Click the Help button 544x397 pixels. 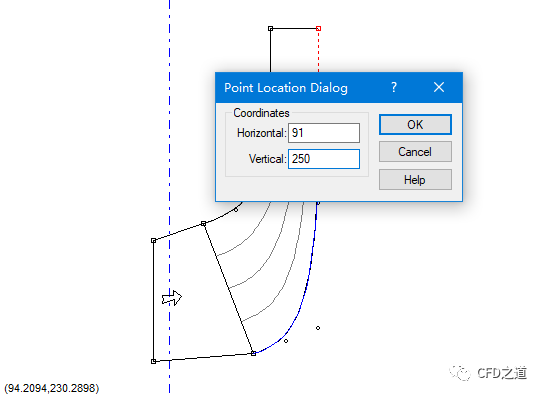pos(415,180)
